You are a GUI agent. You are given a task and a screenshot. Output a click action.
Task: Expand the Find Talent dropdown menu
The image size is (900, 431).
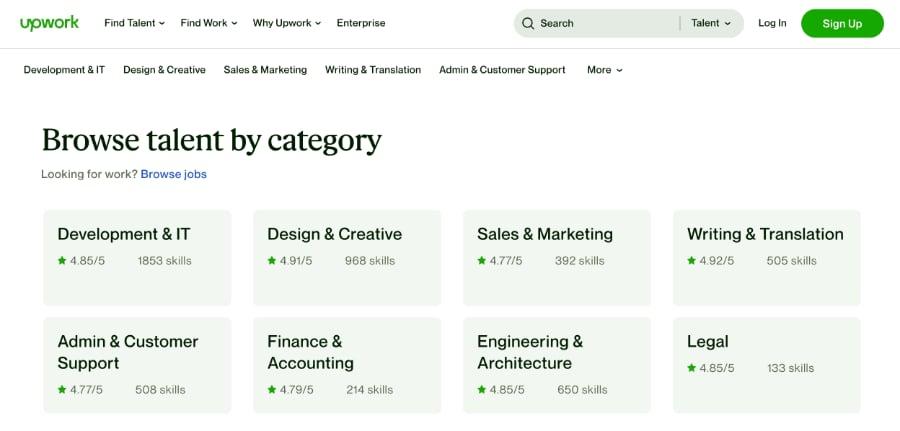(134, 23)
